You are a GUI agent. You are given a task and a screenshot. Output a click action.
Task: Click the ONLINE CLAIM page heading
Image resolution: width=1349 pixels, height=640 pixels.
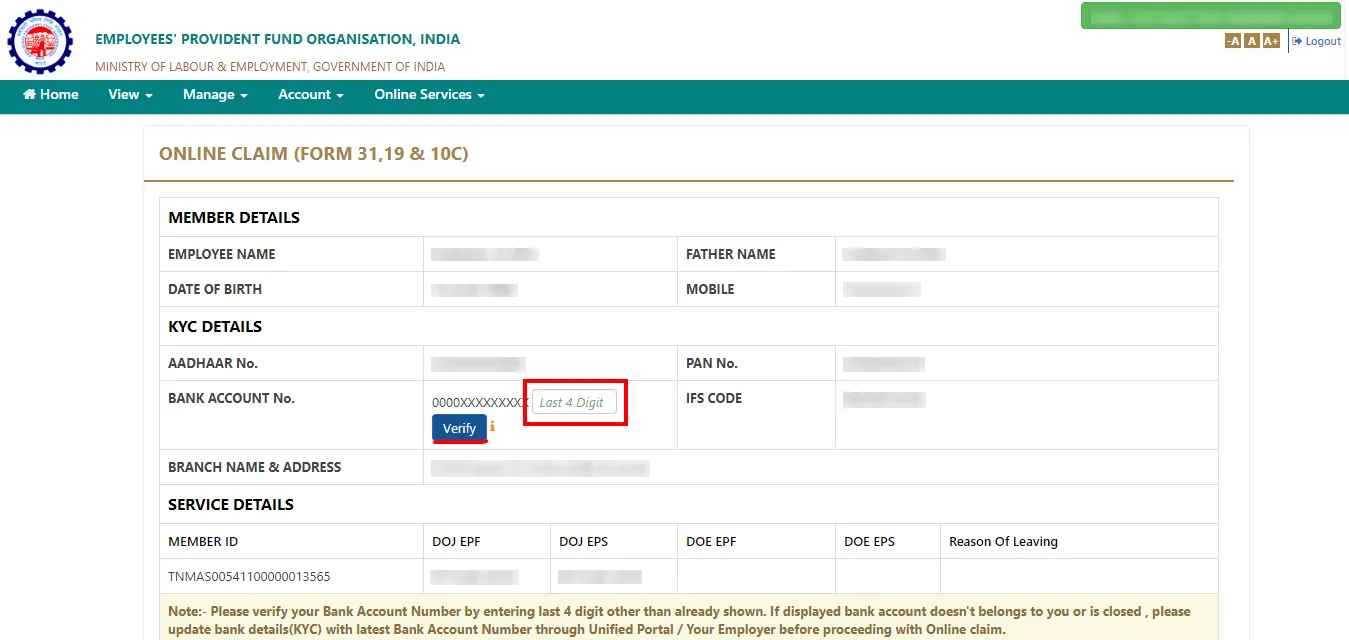pyautogui.click(x=315, y=153)
